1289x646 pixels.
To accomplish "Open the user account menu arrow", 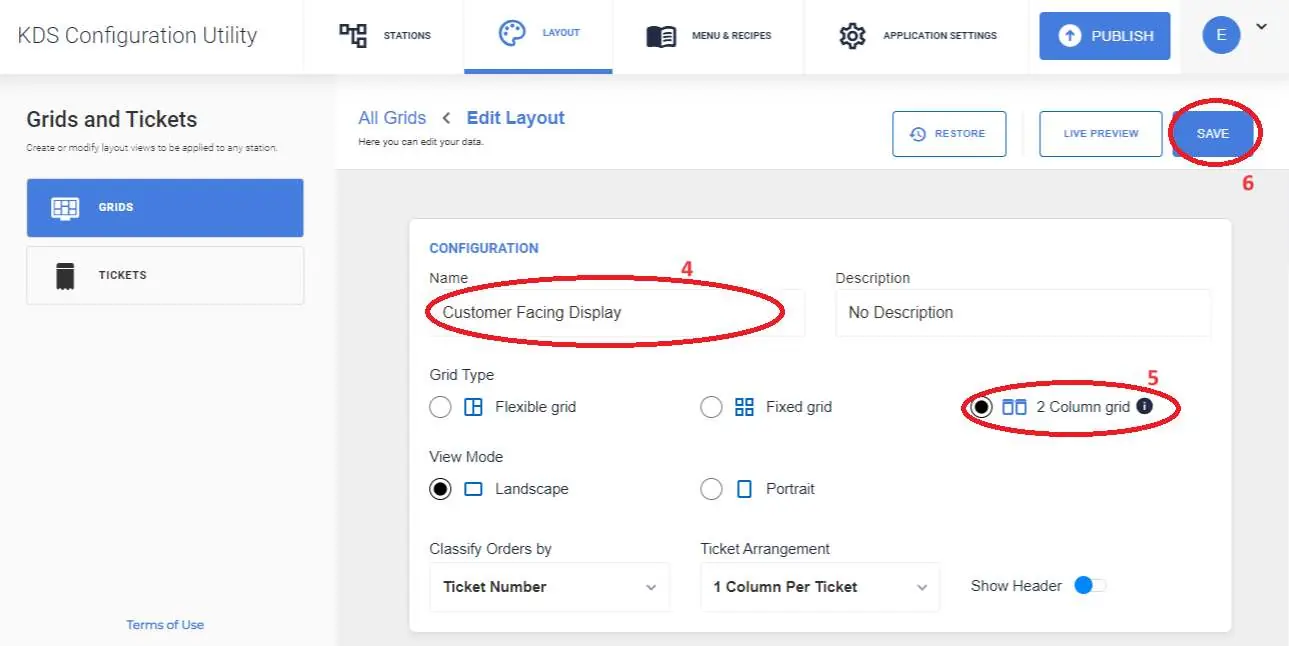I will click(1261, 27).
